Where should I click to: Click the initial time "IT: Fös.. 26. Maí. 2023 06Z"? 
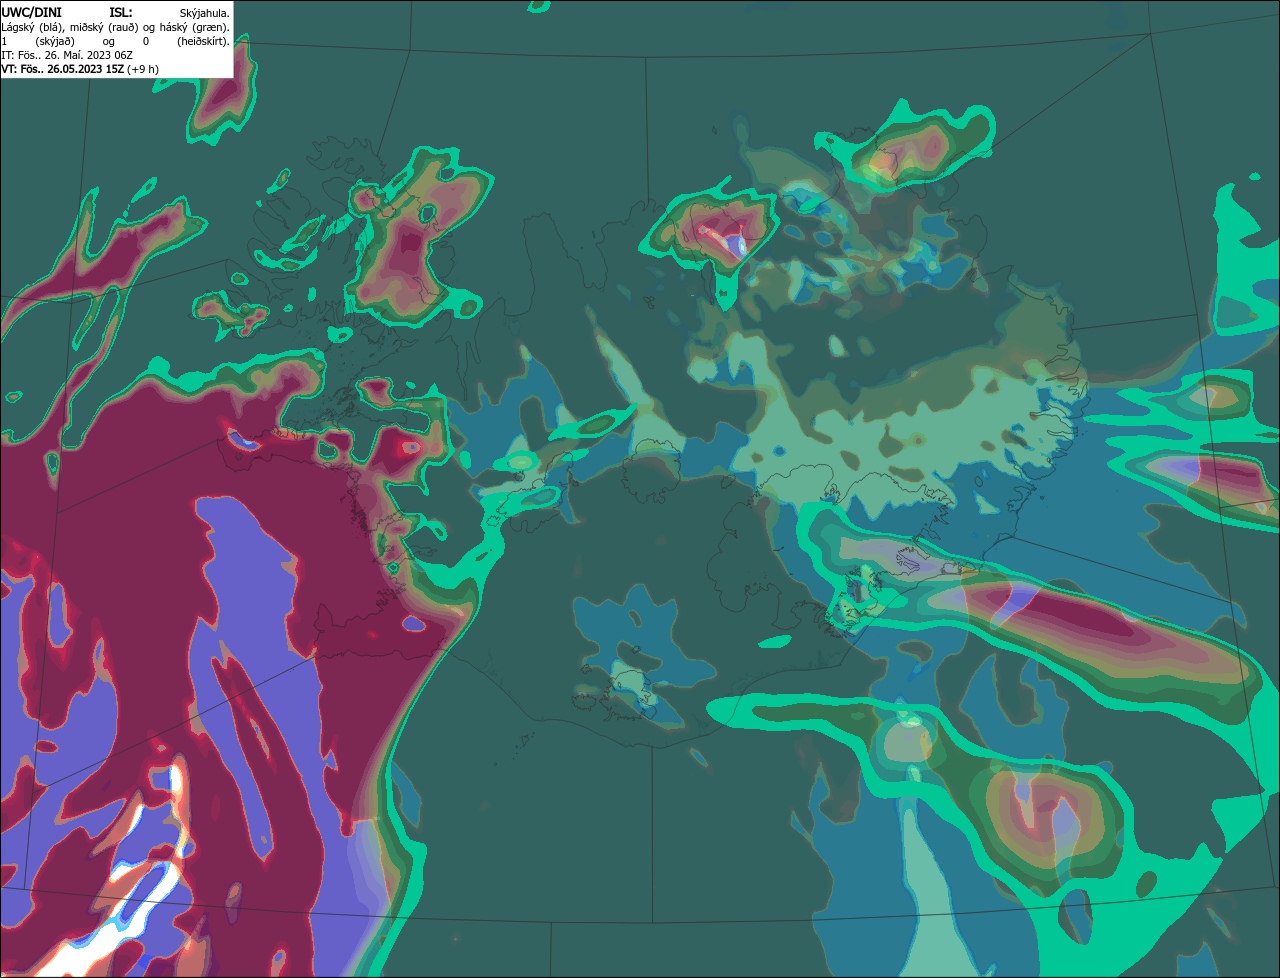[67, 55]
